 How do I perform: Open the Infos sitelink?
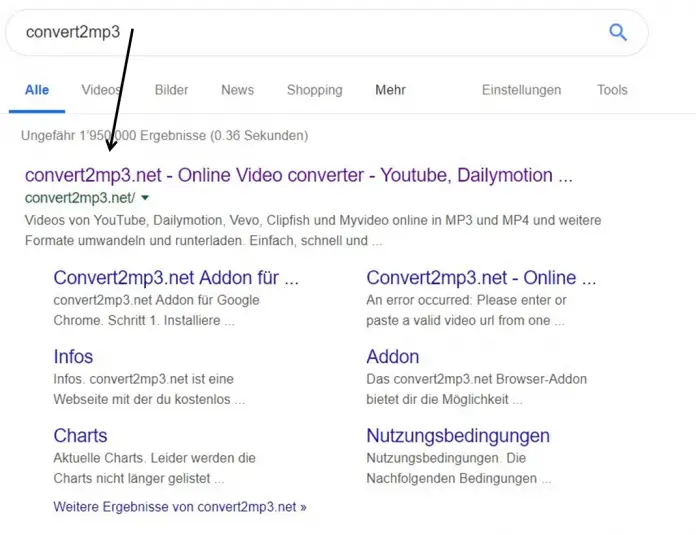[73, 357]
